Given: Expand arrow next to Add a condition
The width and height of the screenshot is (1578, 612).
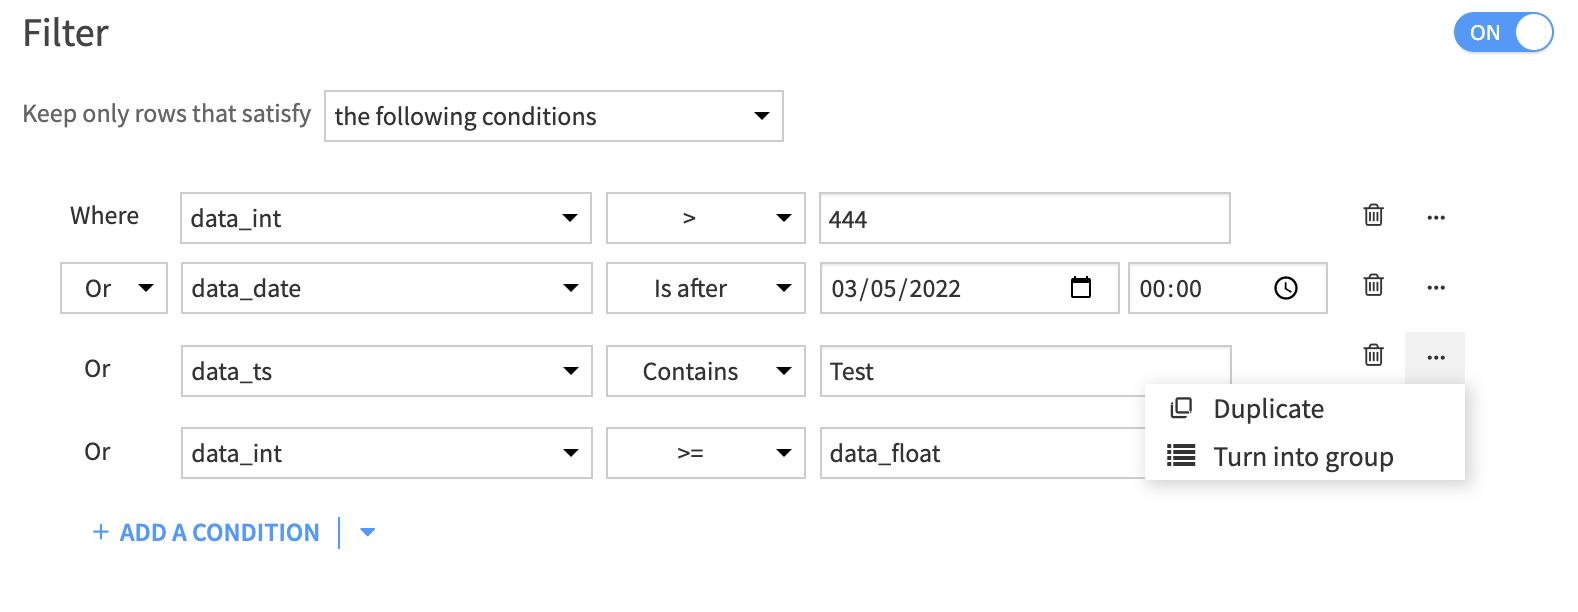Looking at the screenshot, I should (x=367, y=532).
